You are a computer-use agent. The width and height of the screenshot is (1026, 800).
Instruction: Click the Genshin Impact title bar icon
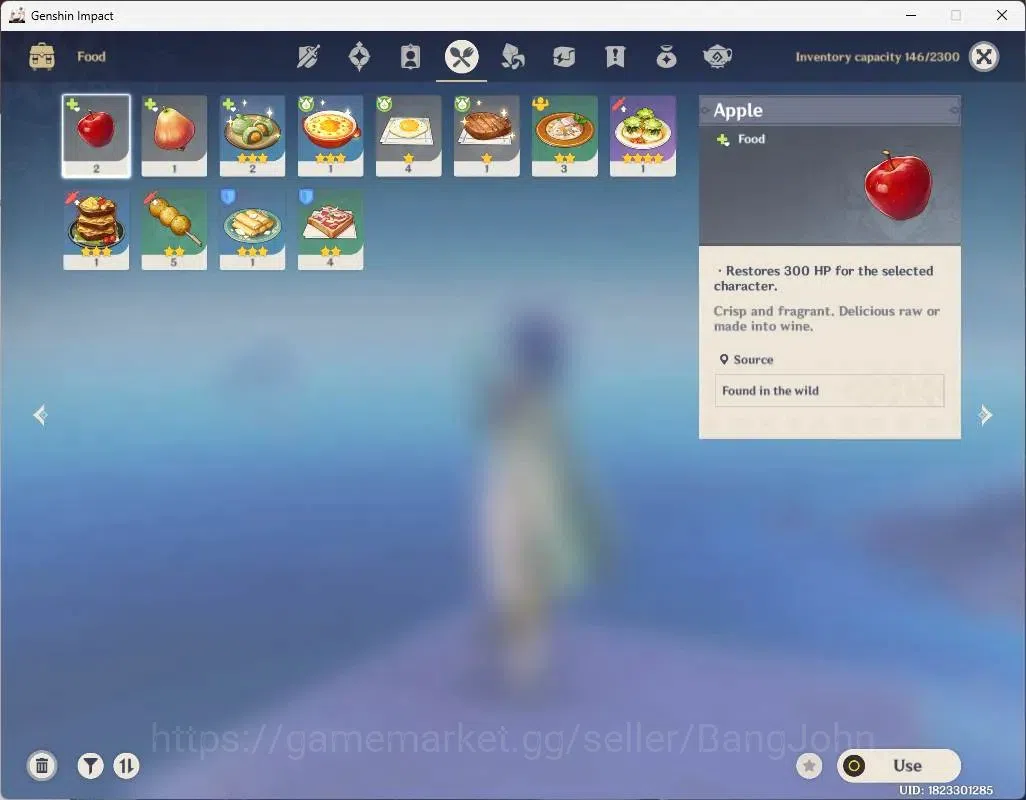click(x=17, y=15)
